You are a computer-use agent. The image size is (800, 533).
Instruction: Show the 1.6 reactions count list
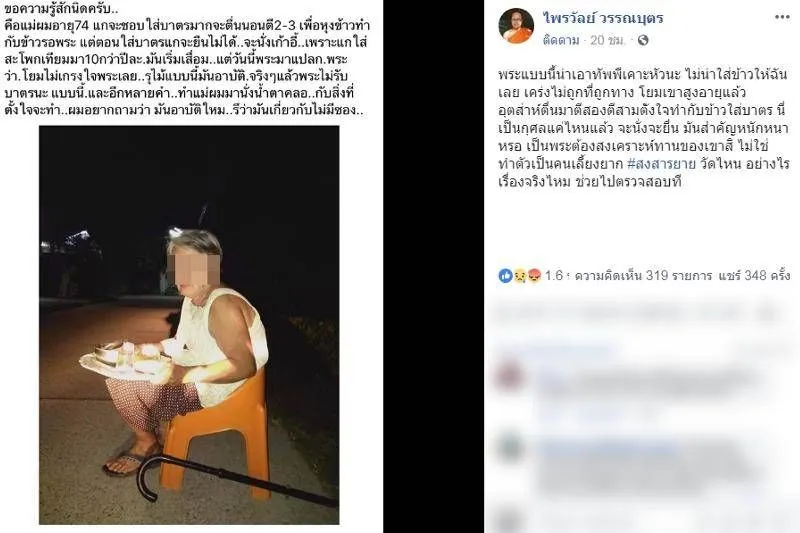point(556,276)
